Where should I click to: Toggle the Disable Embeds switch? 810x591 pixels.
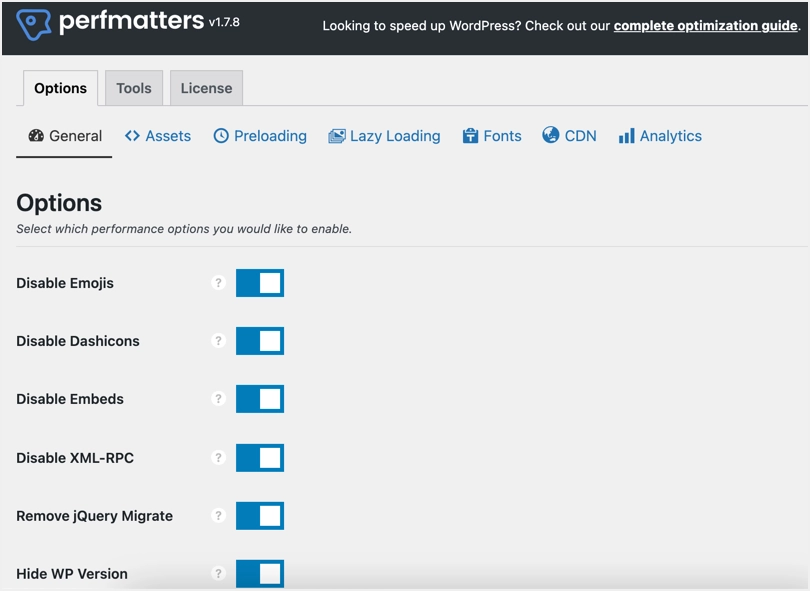260,399
